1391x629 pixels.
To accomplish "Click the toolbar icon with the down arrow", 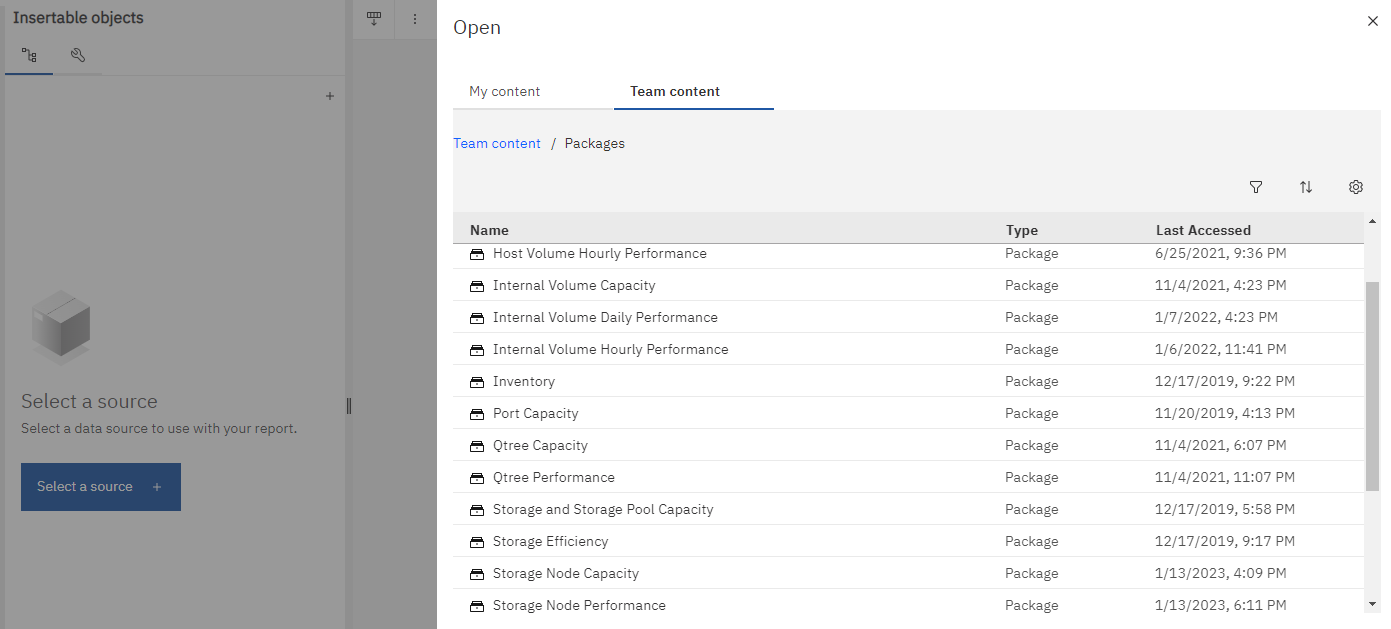I will coord(374,19).
